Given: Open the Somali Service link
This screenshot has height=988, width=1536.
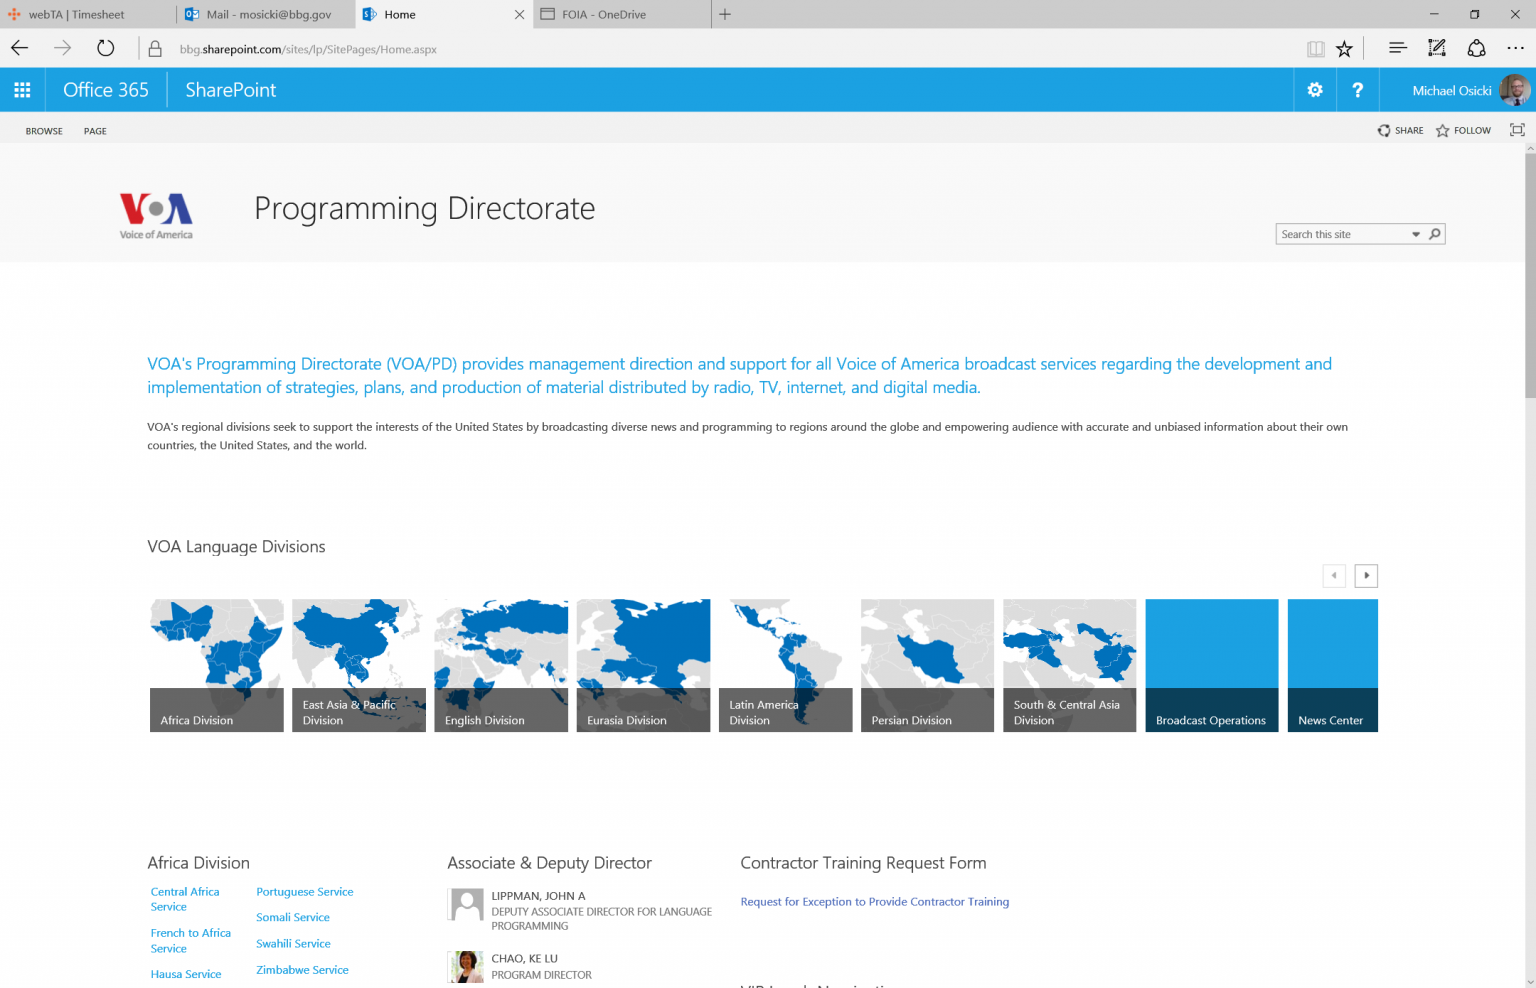Looking at the screenshot, I should point(292,917).
